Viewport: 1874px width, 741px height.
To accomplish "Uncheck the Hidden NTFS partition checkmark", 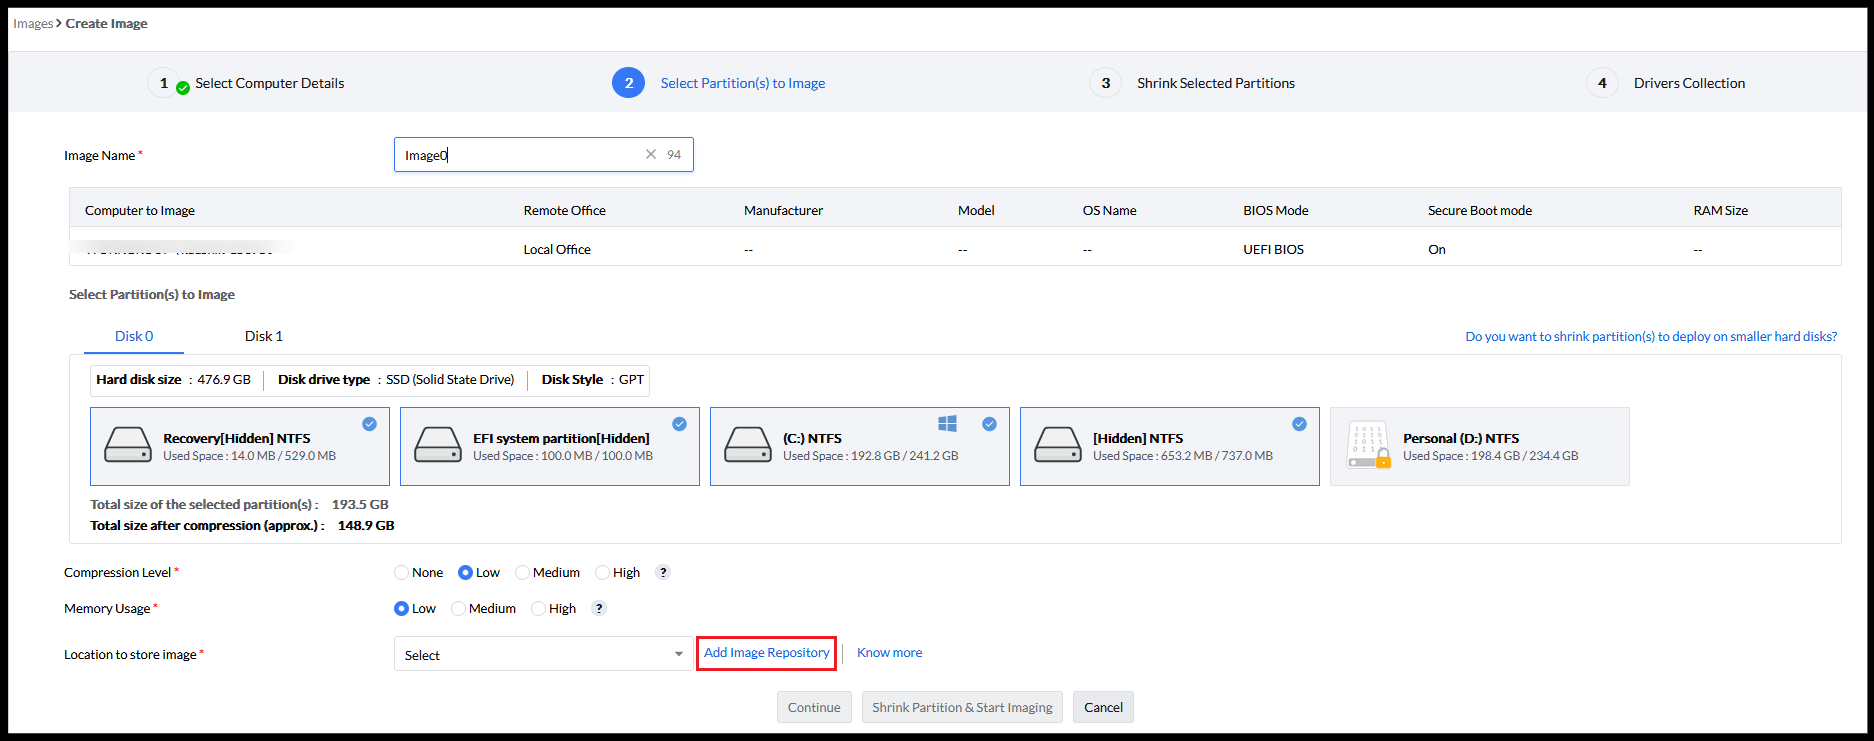I will [x=1299, y=424].
